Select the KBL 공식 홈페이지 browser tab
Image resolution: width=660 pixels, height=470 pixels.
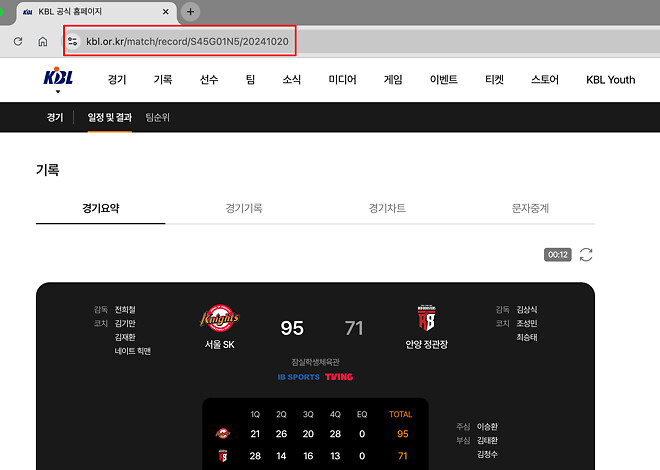[96, 12]
